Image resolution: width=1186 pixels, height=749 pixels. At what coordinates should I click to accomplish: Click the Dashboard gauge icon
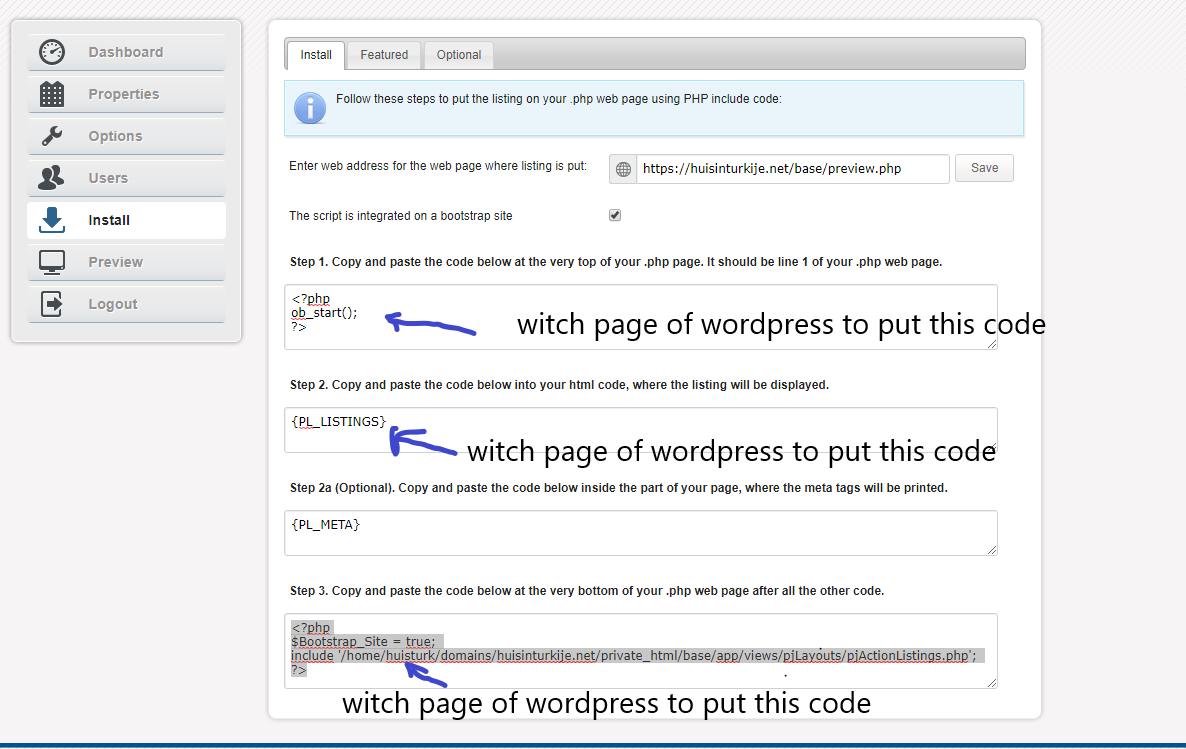(x=52, y=52)
